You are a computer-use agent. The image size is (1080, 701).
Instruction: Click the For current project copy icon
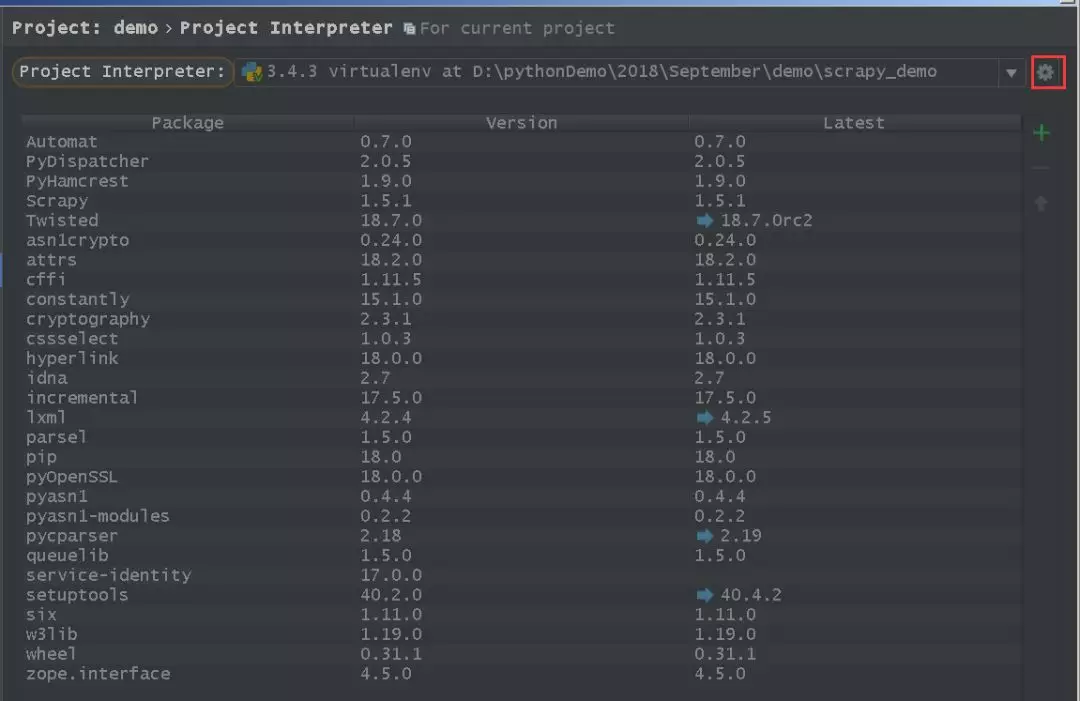pos(409,29)
